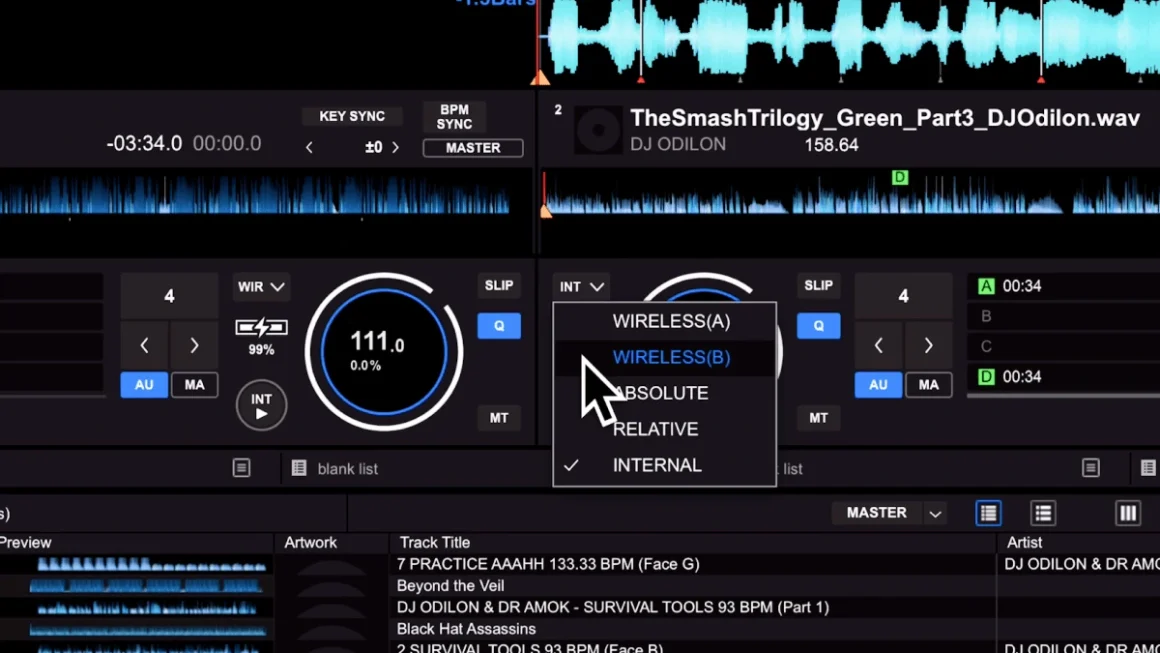Sort by Artwork column header
Image resolution: width=1160 pixels, height=653 pixels.
click(310, 542)
